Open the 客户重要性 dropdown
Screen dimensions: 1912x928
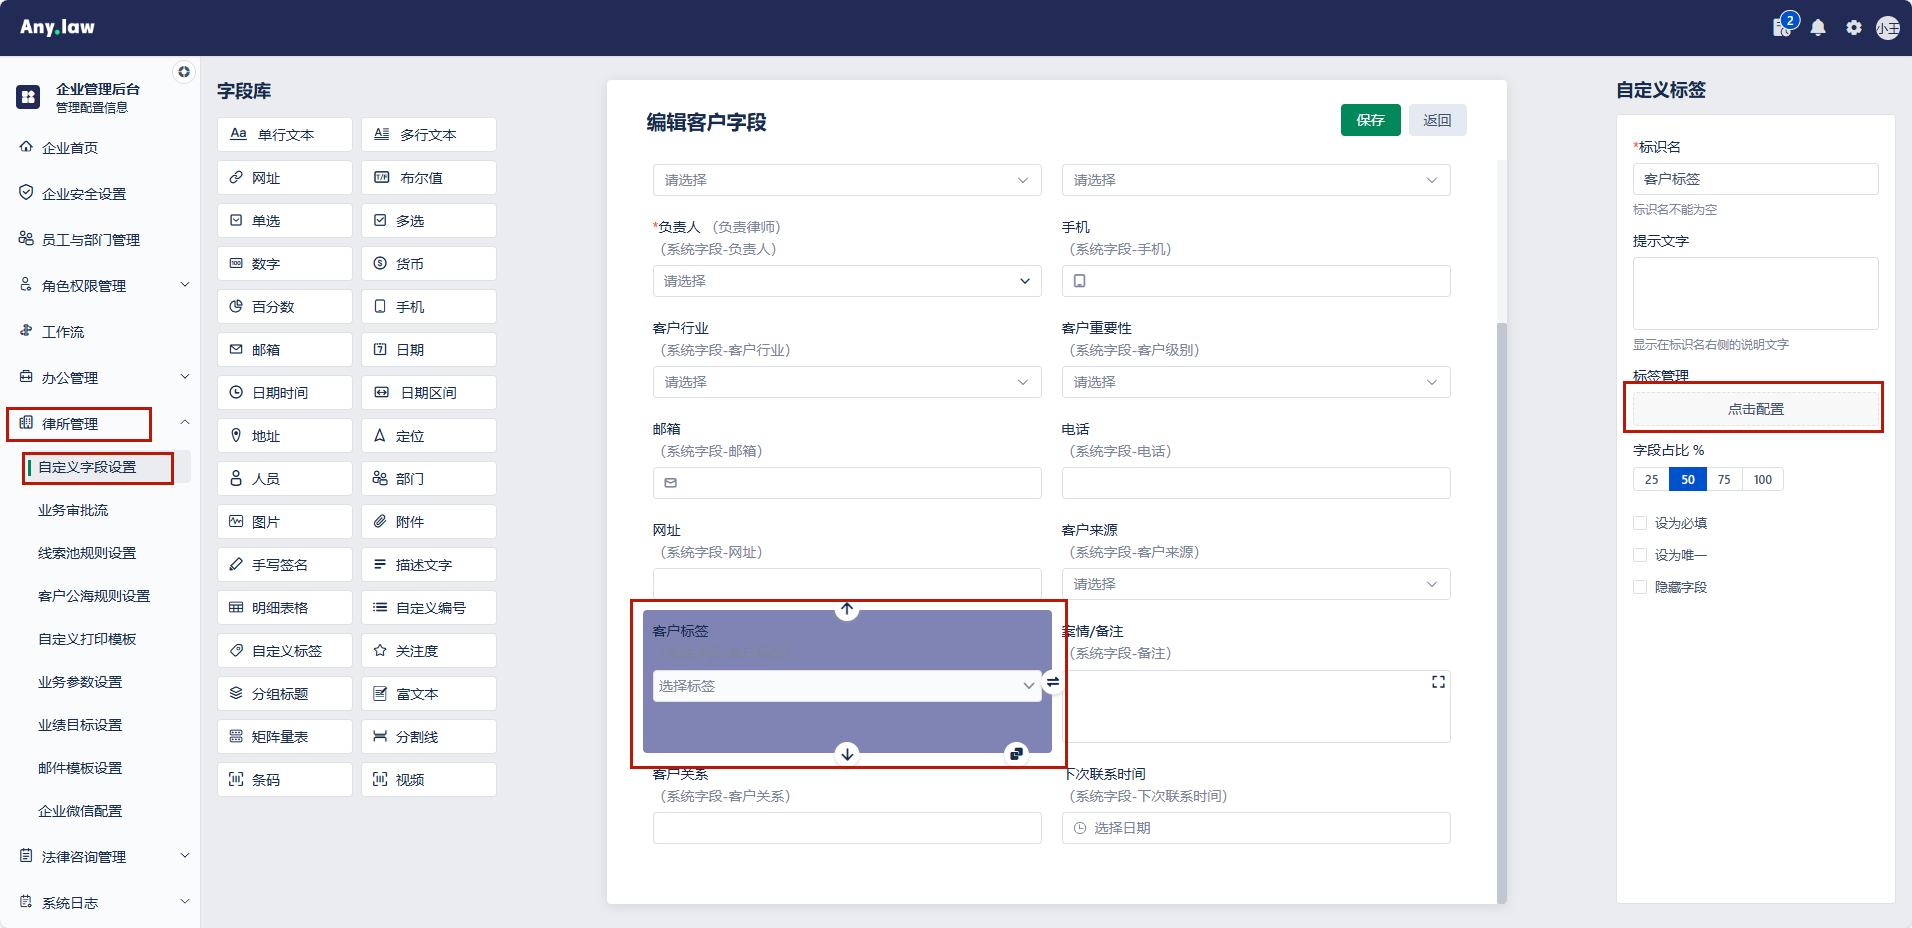point(1256,382)
